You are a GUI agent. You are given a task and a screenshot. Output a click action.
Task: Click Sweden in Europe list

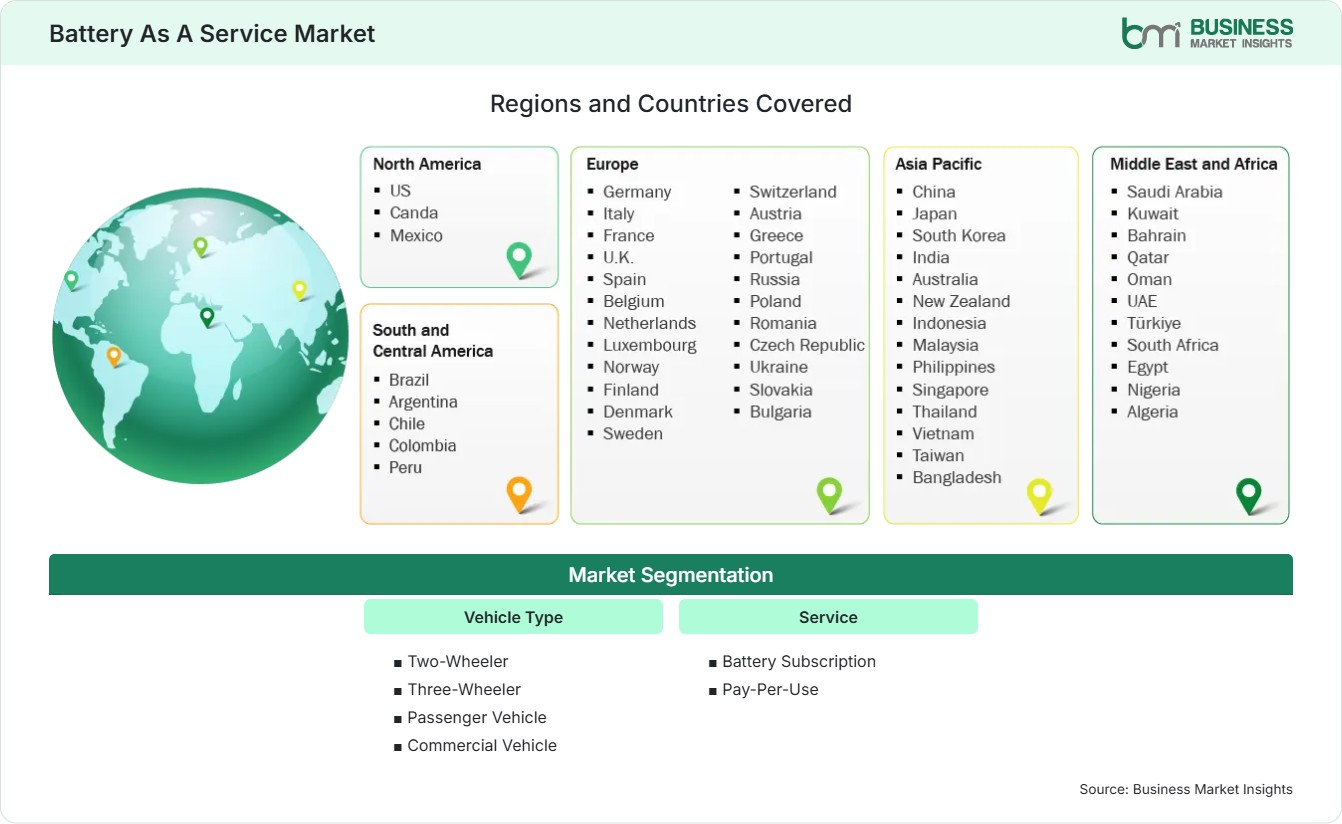coord(632,433)
